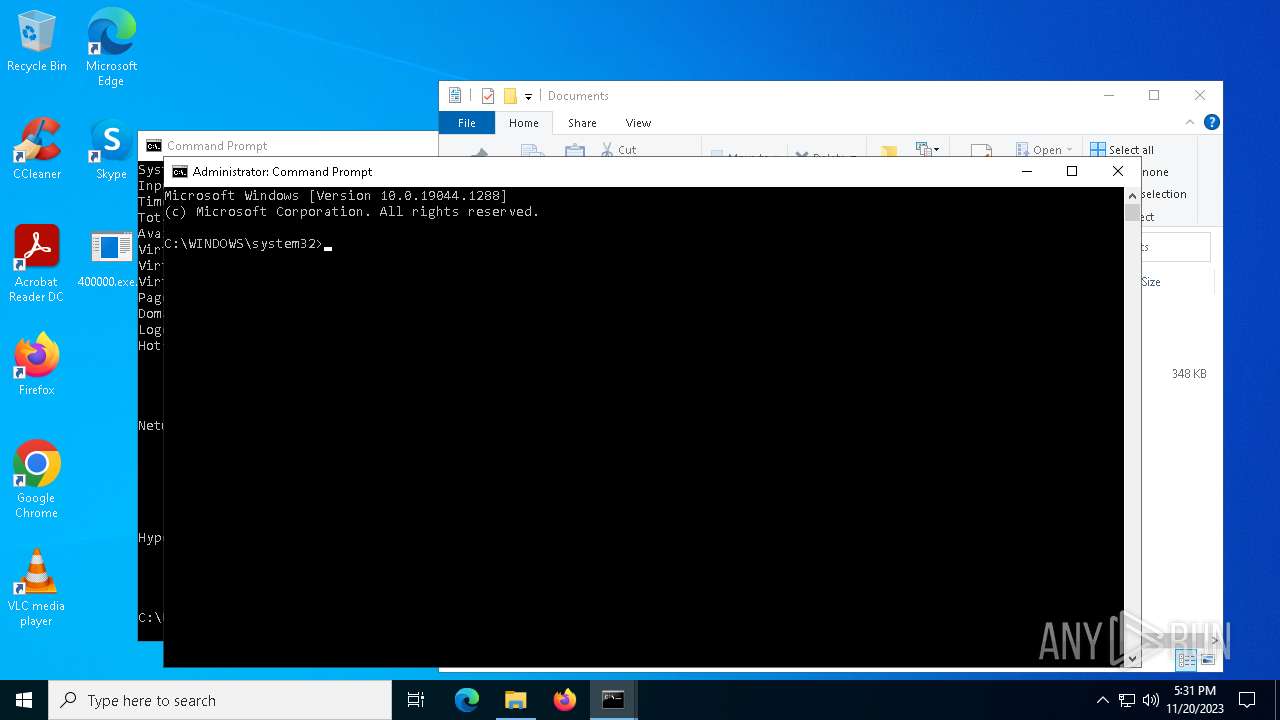
Task: Minimize the Administrator Command Prompt window
Action: click(x=1026, y=171)
